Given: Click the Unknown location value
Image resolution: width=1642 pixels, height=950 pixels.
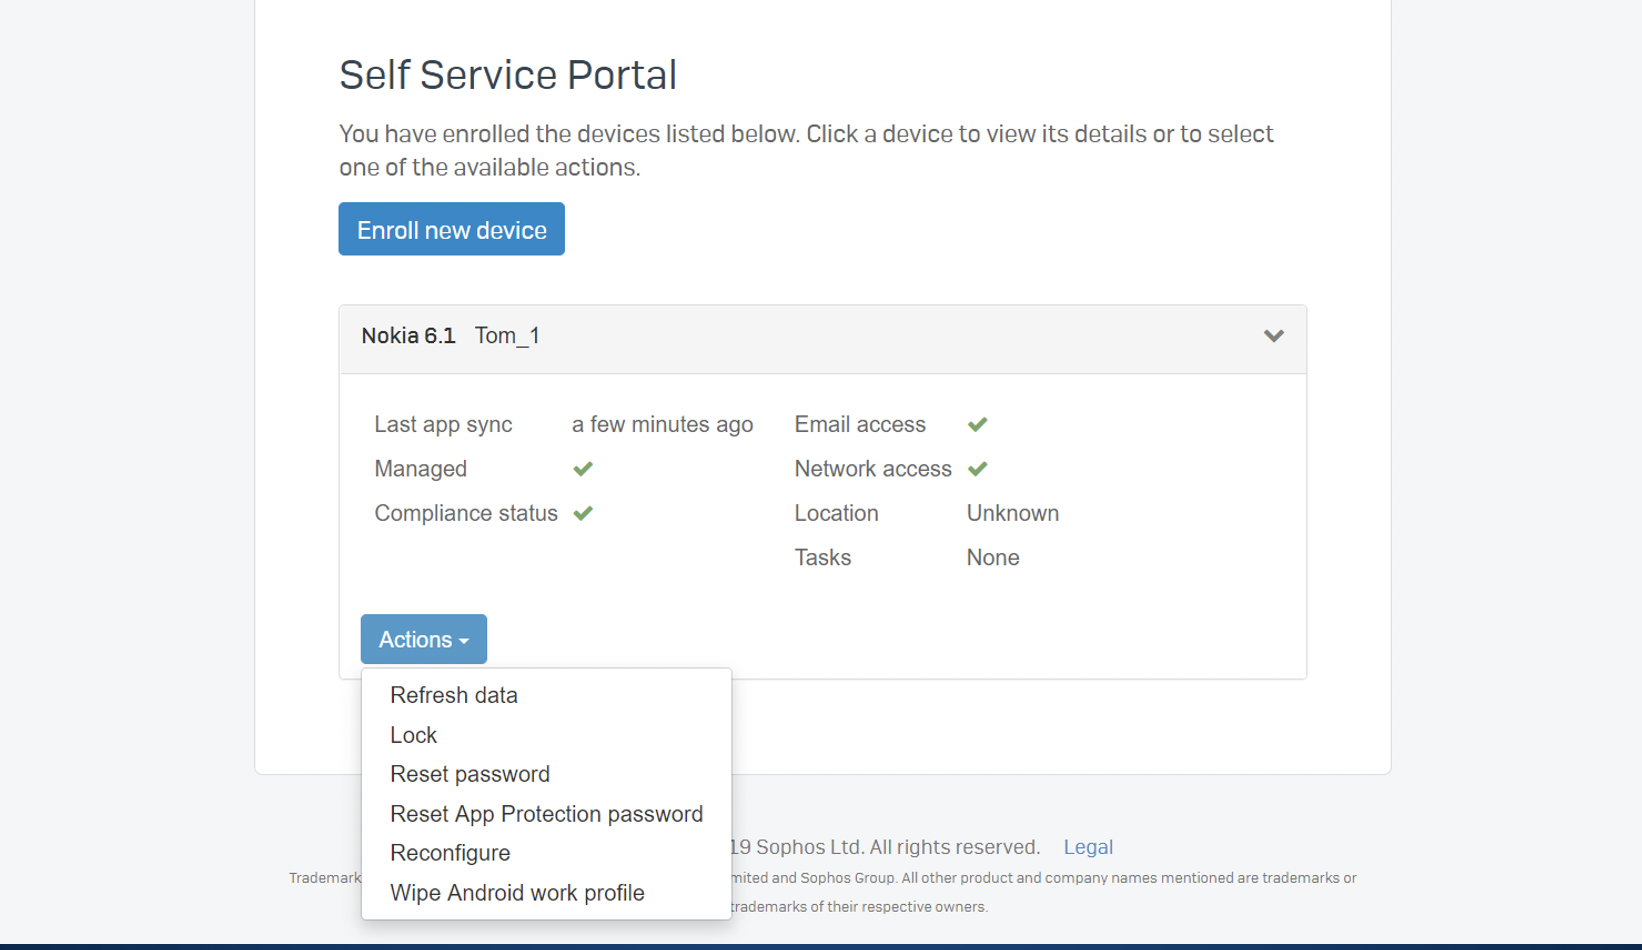Looking at the screenshot, I should click(x=1012, y=513).
